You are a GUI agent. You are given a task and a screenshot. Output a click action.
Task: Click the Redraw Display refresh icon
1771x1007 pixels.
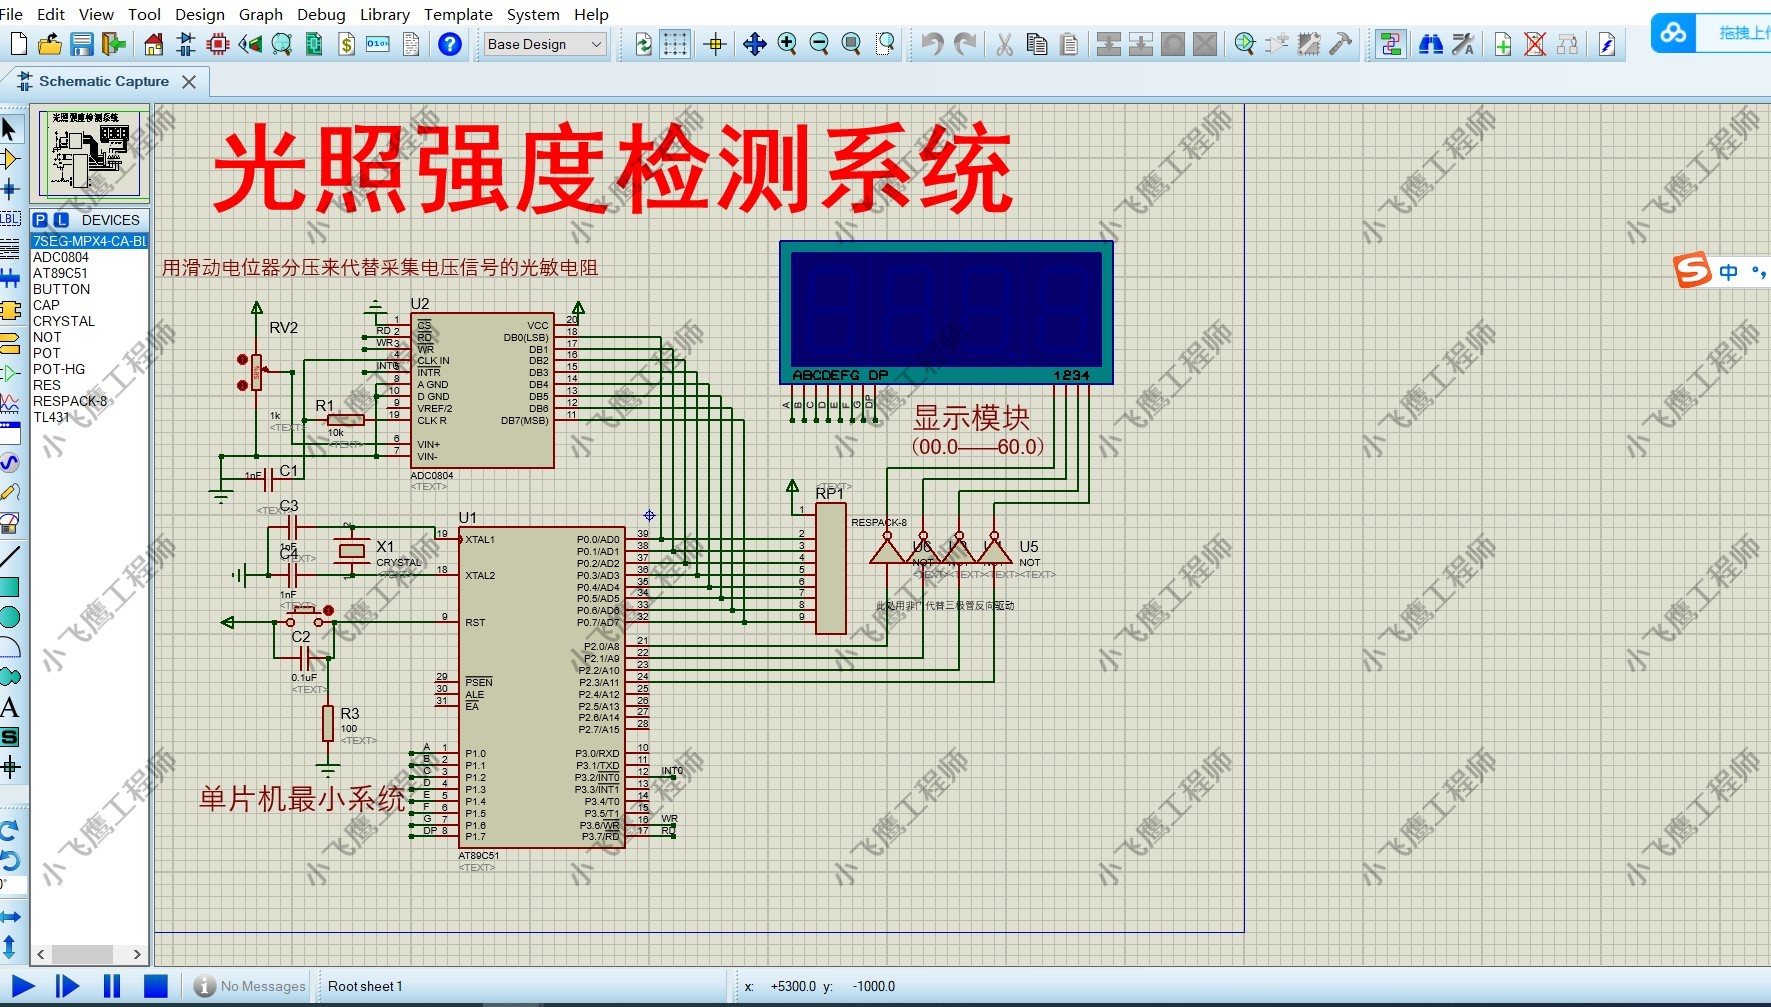(x=644, y=44)
